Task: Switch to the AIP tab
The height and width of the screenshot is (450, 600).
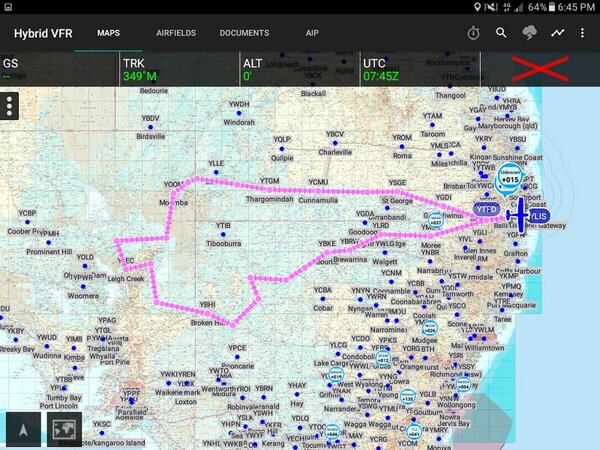Action: click(312, 33)
